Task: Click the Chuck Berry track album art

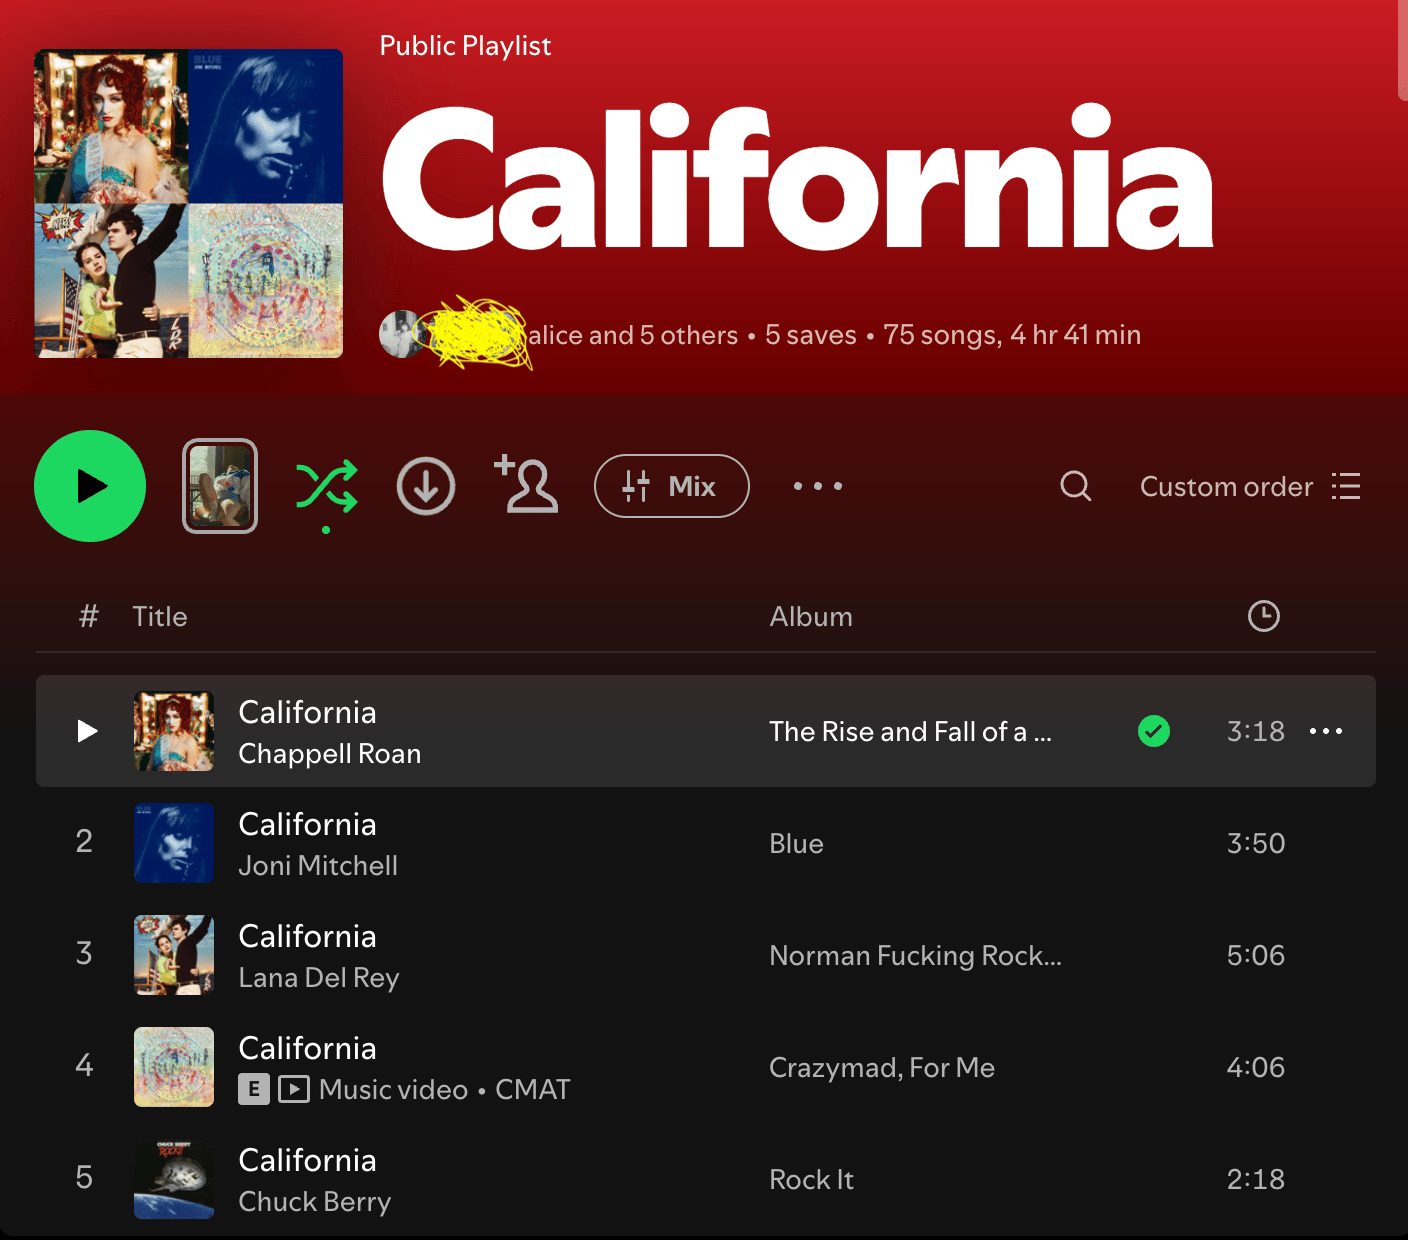Action: 174,1179
